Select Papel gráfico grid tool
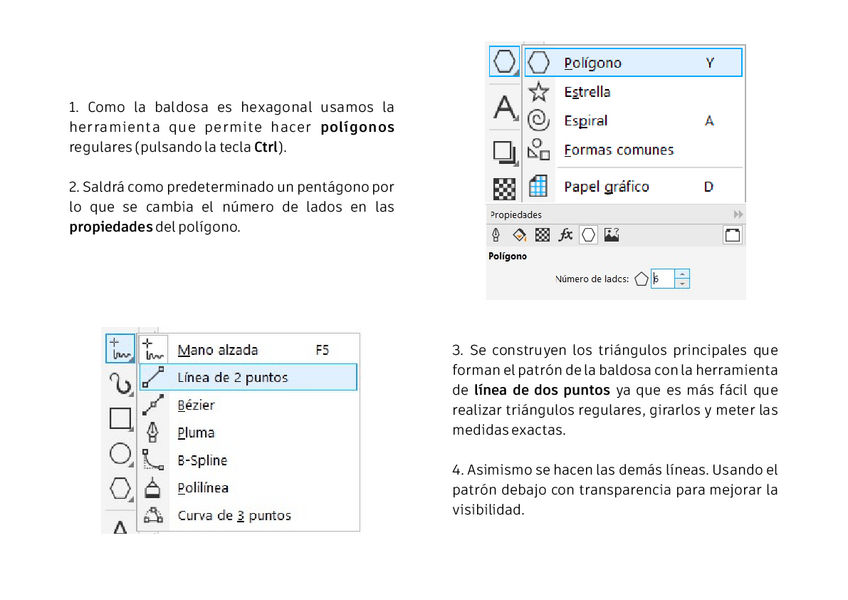848x600 pixels. [606, 186]
